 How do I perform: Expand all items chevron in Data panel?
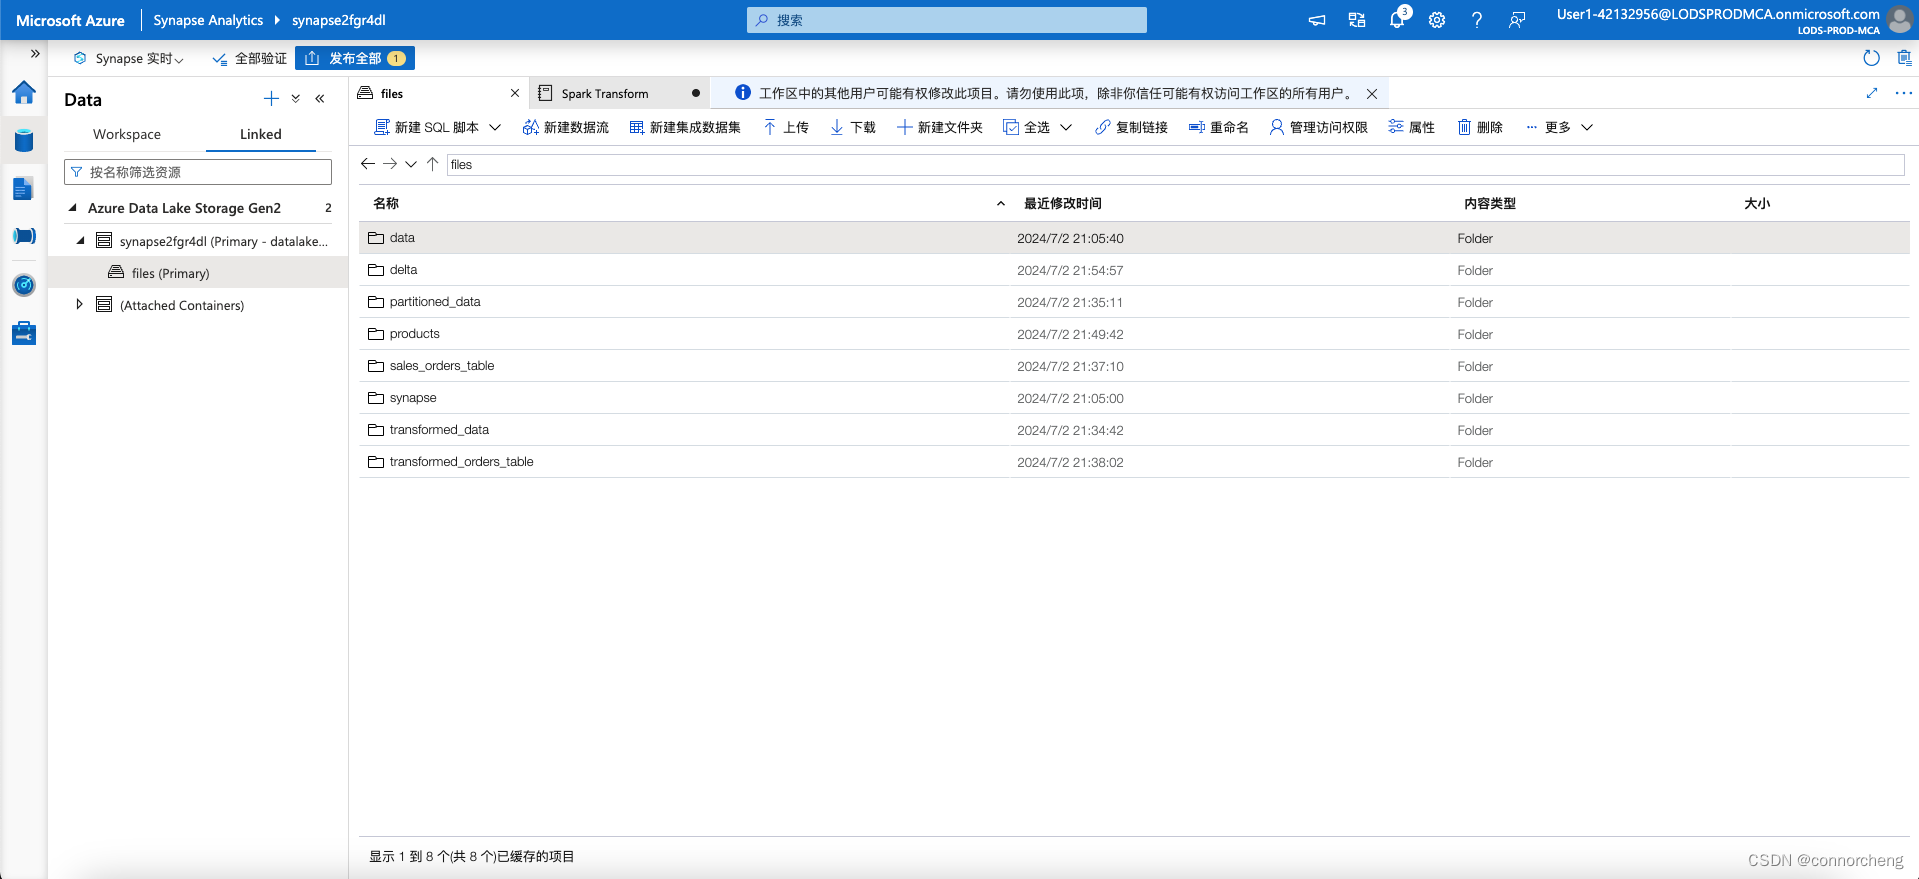point(296,98)
